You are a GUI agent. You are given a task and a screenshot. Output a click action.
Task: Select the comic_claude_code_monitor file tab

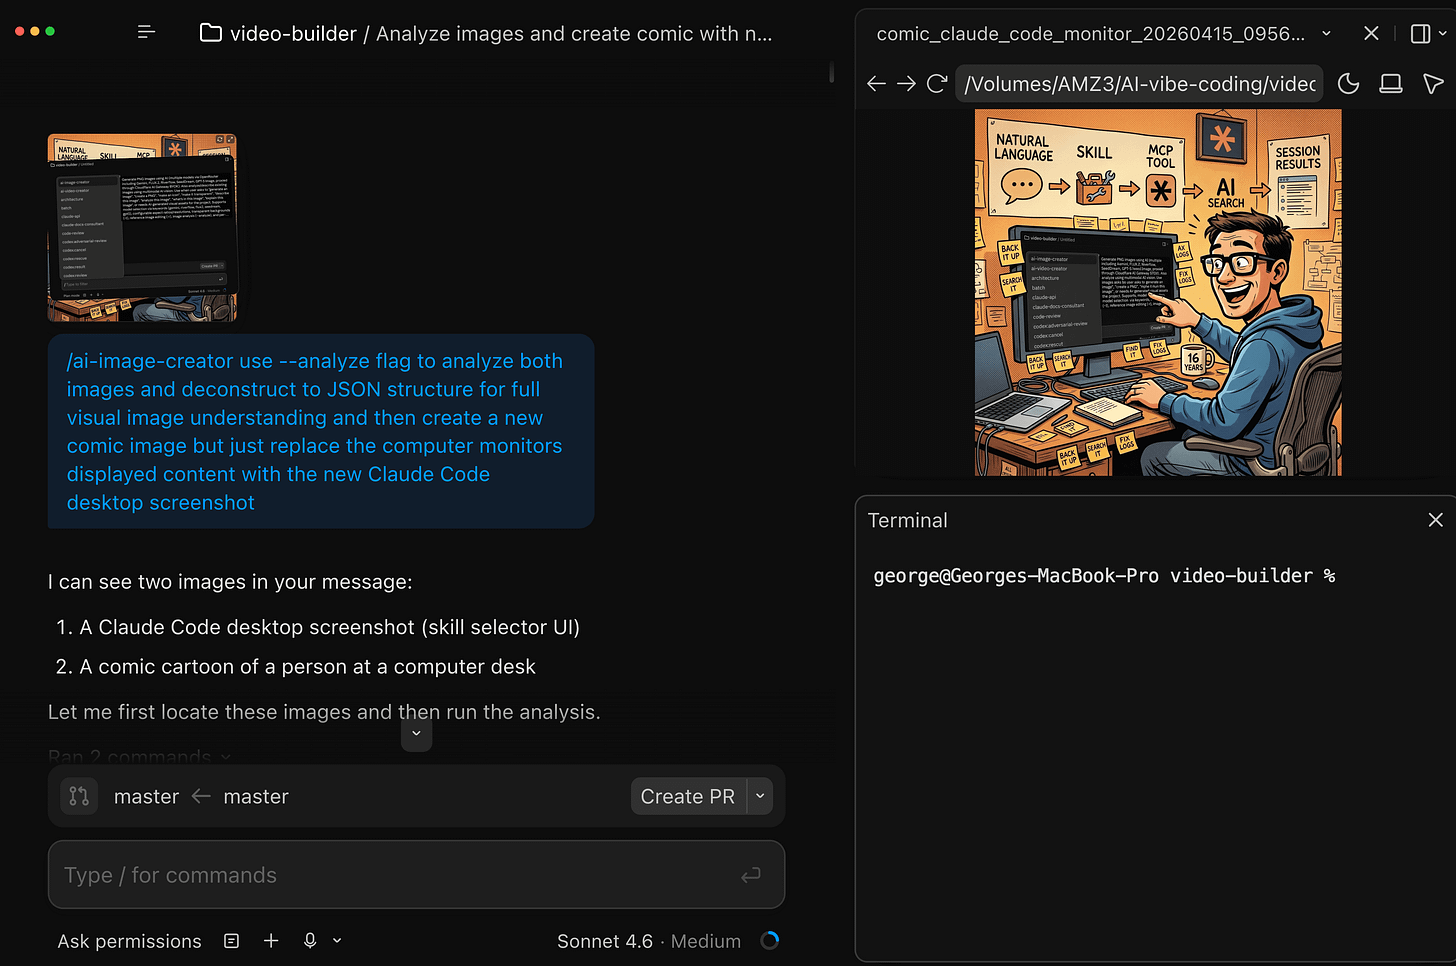(x=1091, y=34)
